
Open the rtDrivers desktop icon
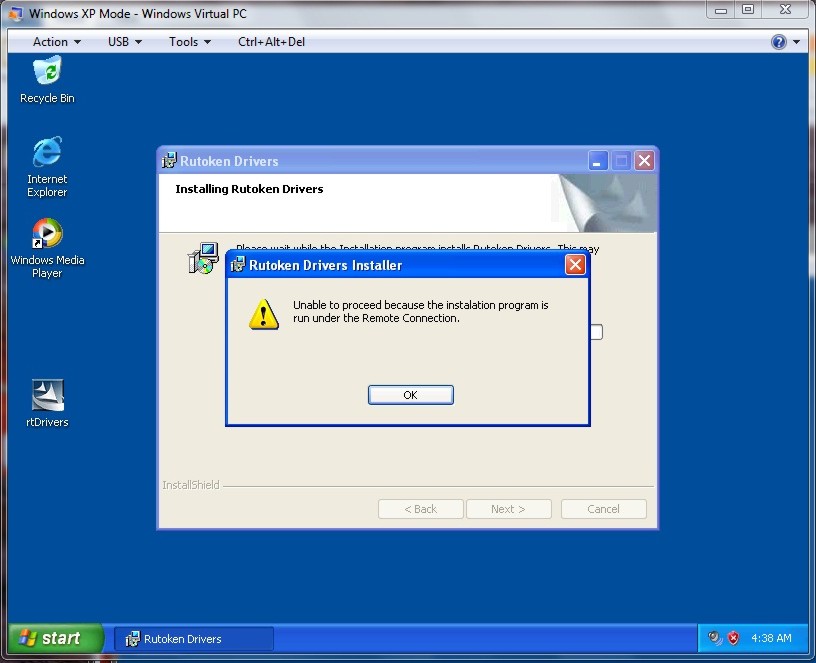click(47, 397)
